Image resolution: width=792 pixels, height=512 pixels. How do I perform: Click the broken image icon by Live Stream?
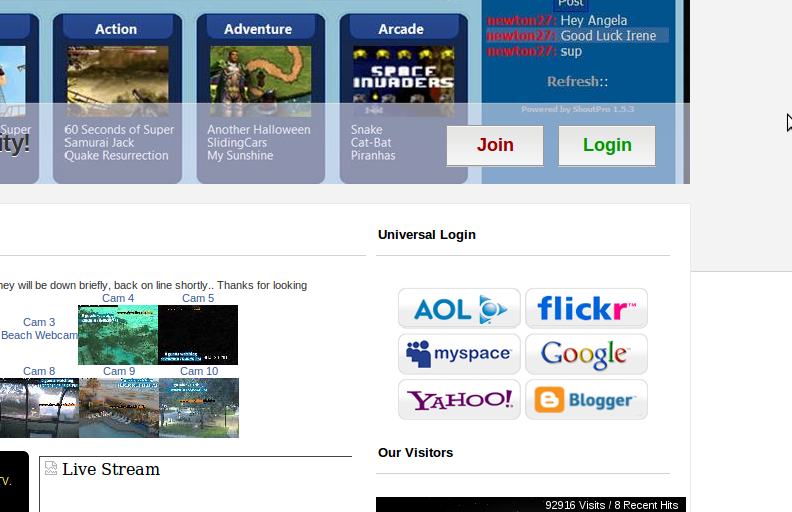[x=51, y=468]
